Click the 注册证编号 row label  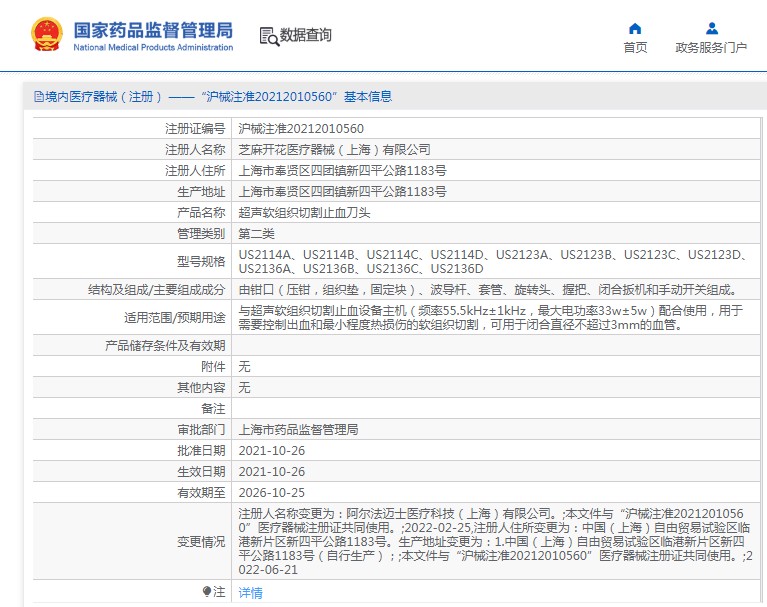point(195,129)
